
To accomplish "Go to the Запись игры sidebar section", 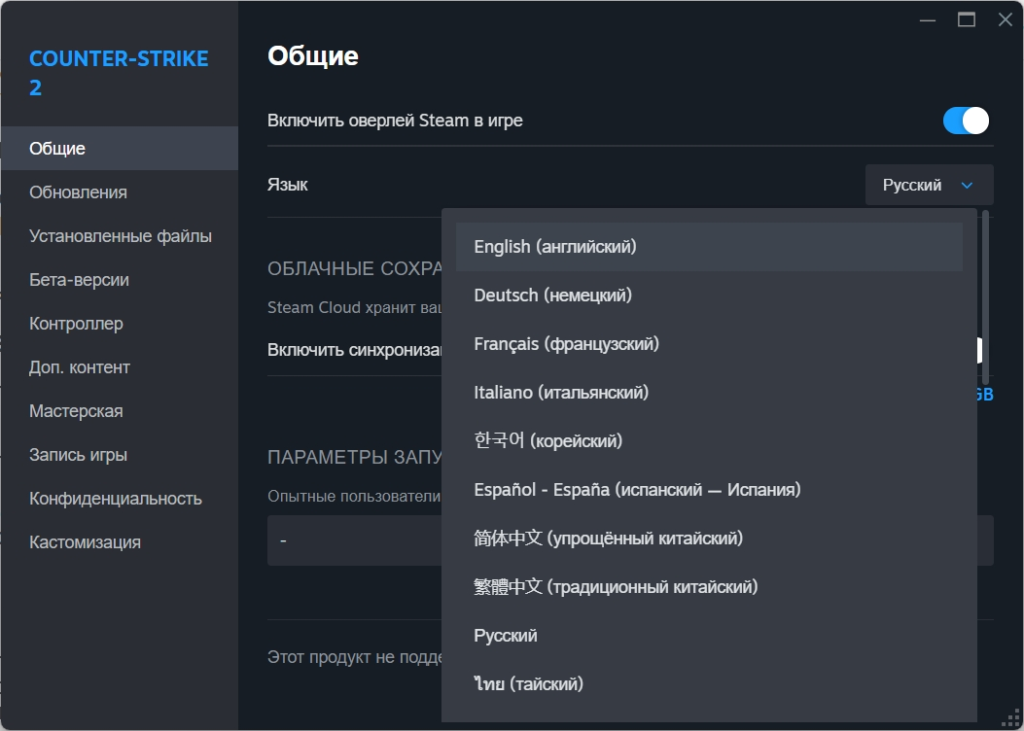I will coord(78,455).
